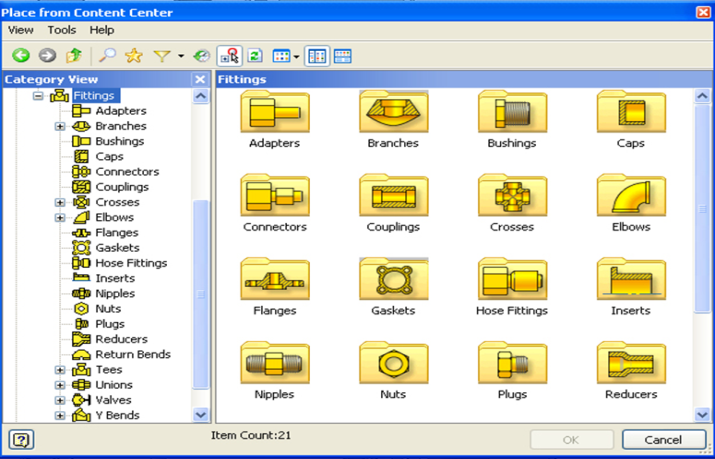Open the Adapters folder thumbnail
The image size is (715, 459).
pyautogui.click(x=275, y=112)
